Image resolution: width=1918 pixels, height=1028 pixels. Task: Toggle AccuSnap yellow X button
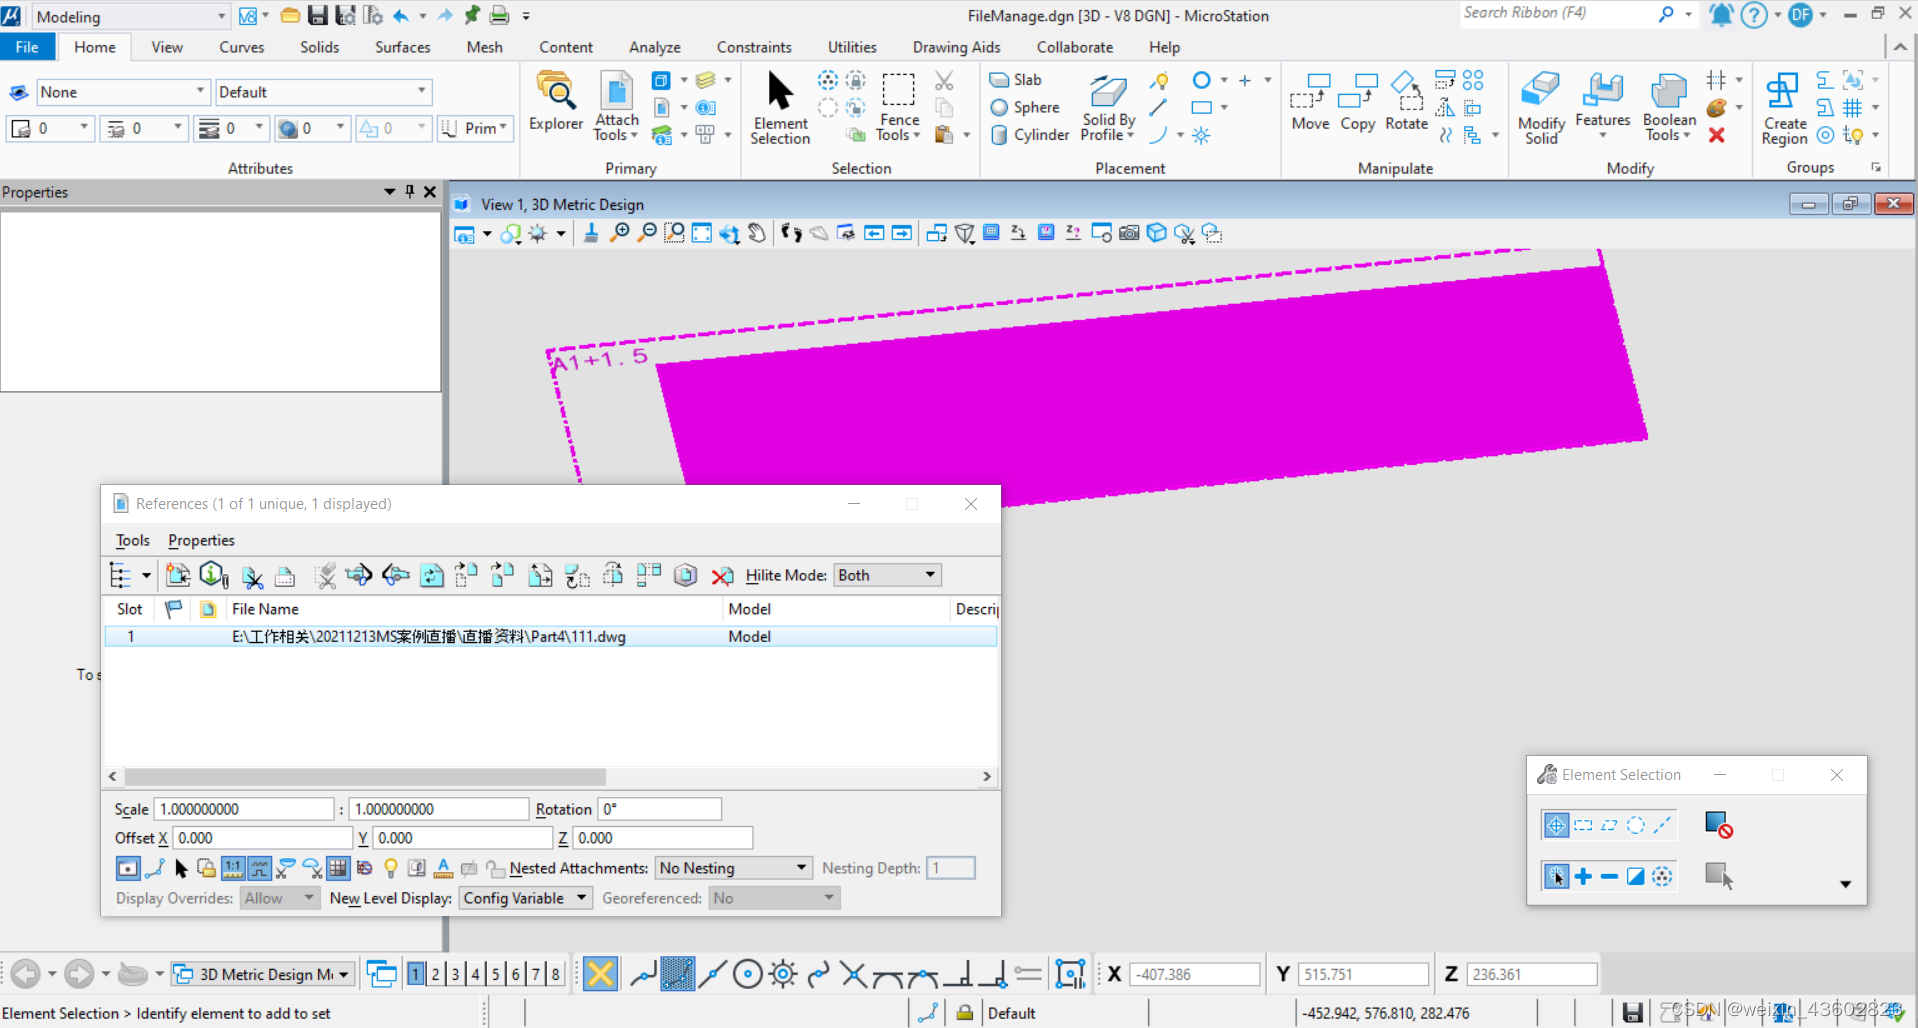[600, 974]
